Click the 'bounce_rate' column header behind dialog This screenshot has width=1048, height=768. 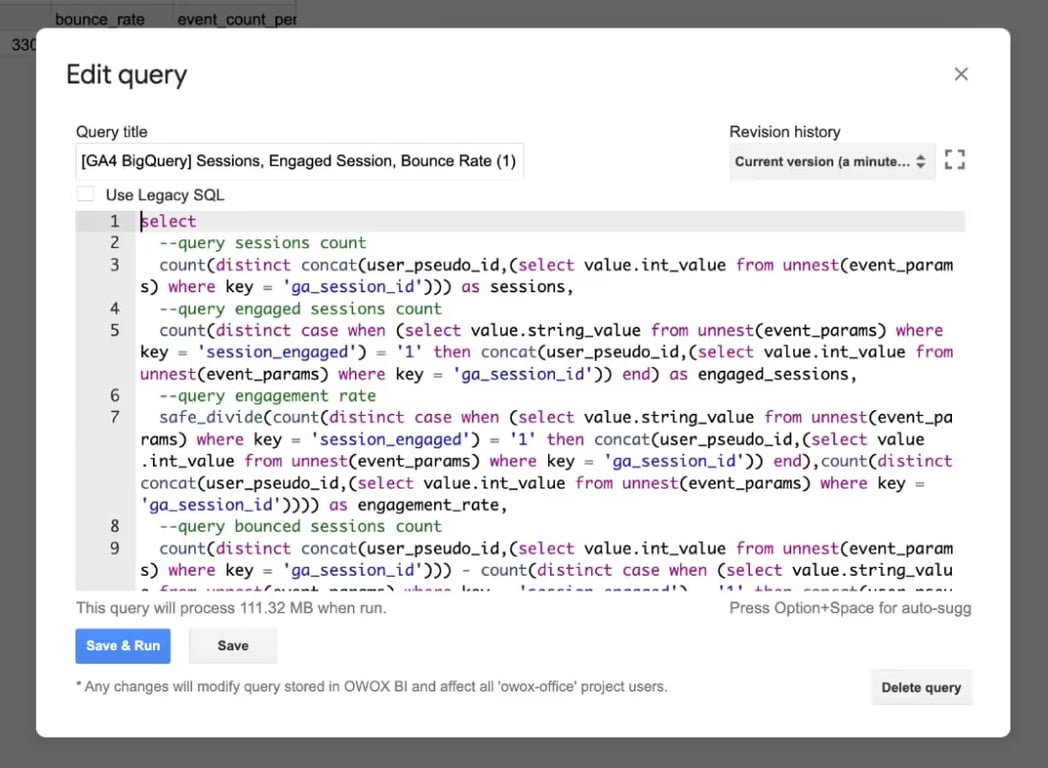pyautogui.click(x=100, y=19)
